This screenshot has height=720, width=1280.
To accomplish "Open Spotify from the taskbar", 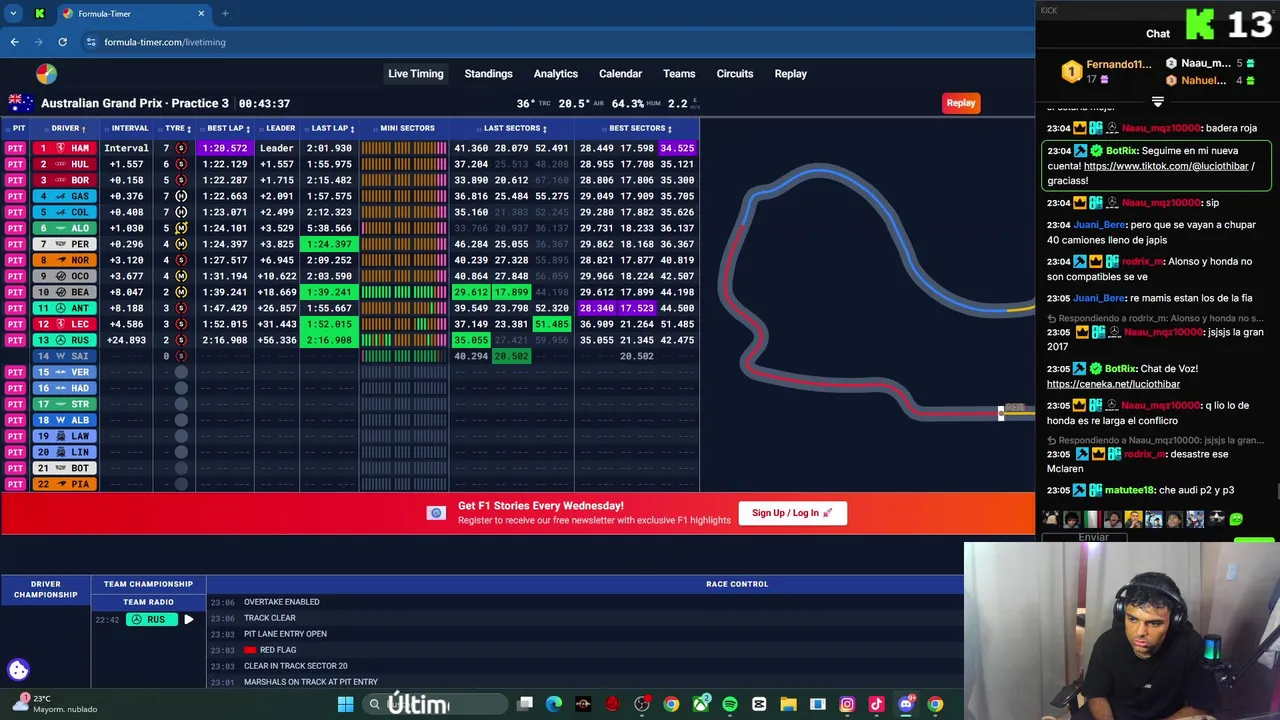I will pyautogui.click(x=730, y=704).
